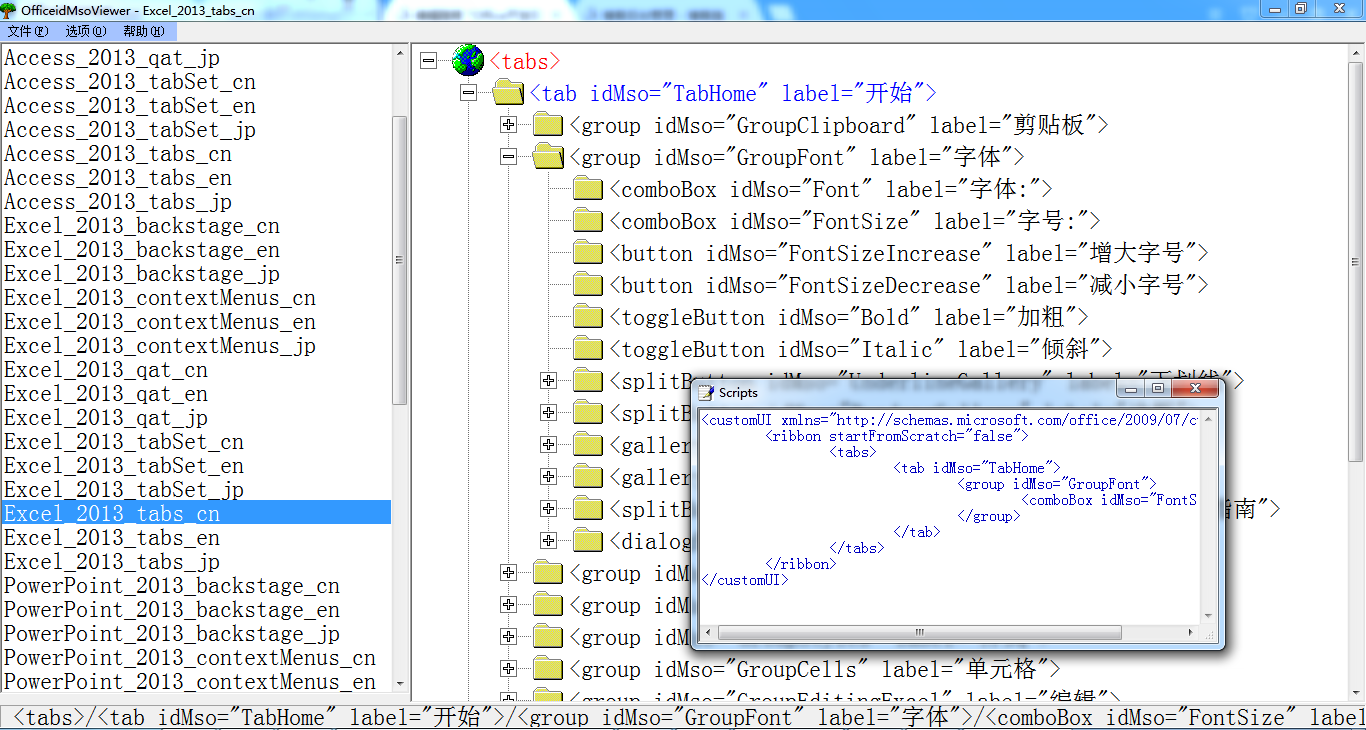The height and width of the screenshot is (730, 1366).
Task: Click folder icon of the dialog row
Action: point(588,540)
